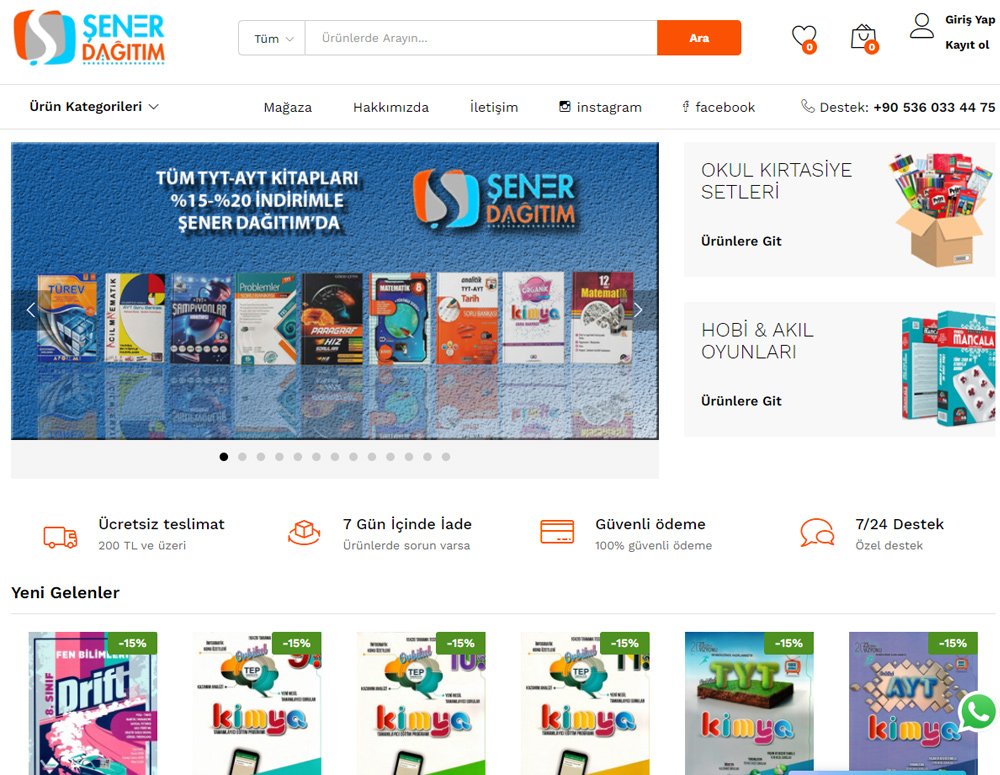
Task: Open the instagram link in navigation
Action: pyautogui.click(x=600, y=107)
